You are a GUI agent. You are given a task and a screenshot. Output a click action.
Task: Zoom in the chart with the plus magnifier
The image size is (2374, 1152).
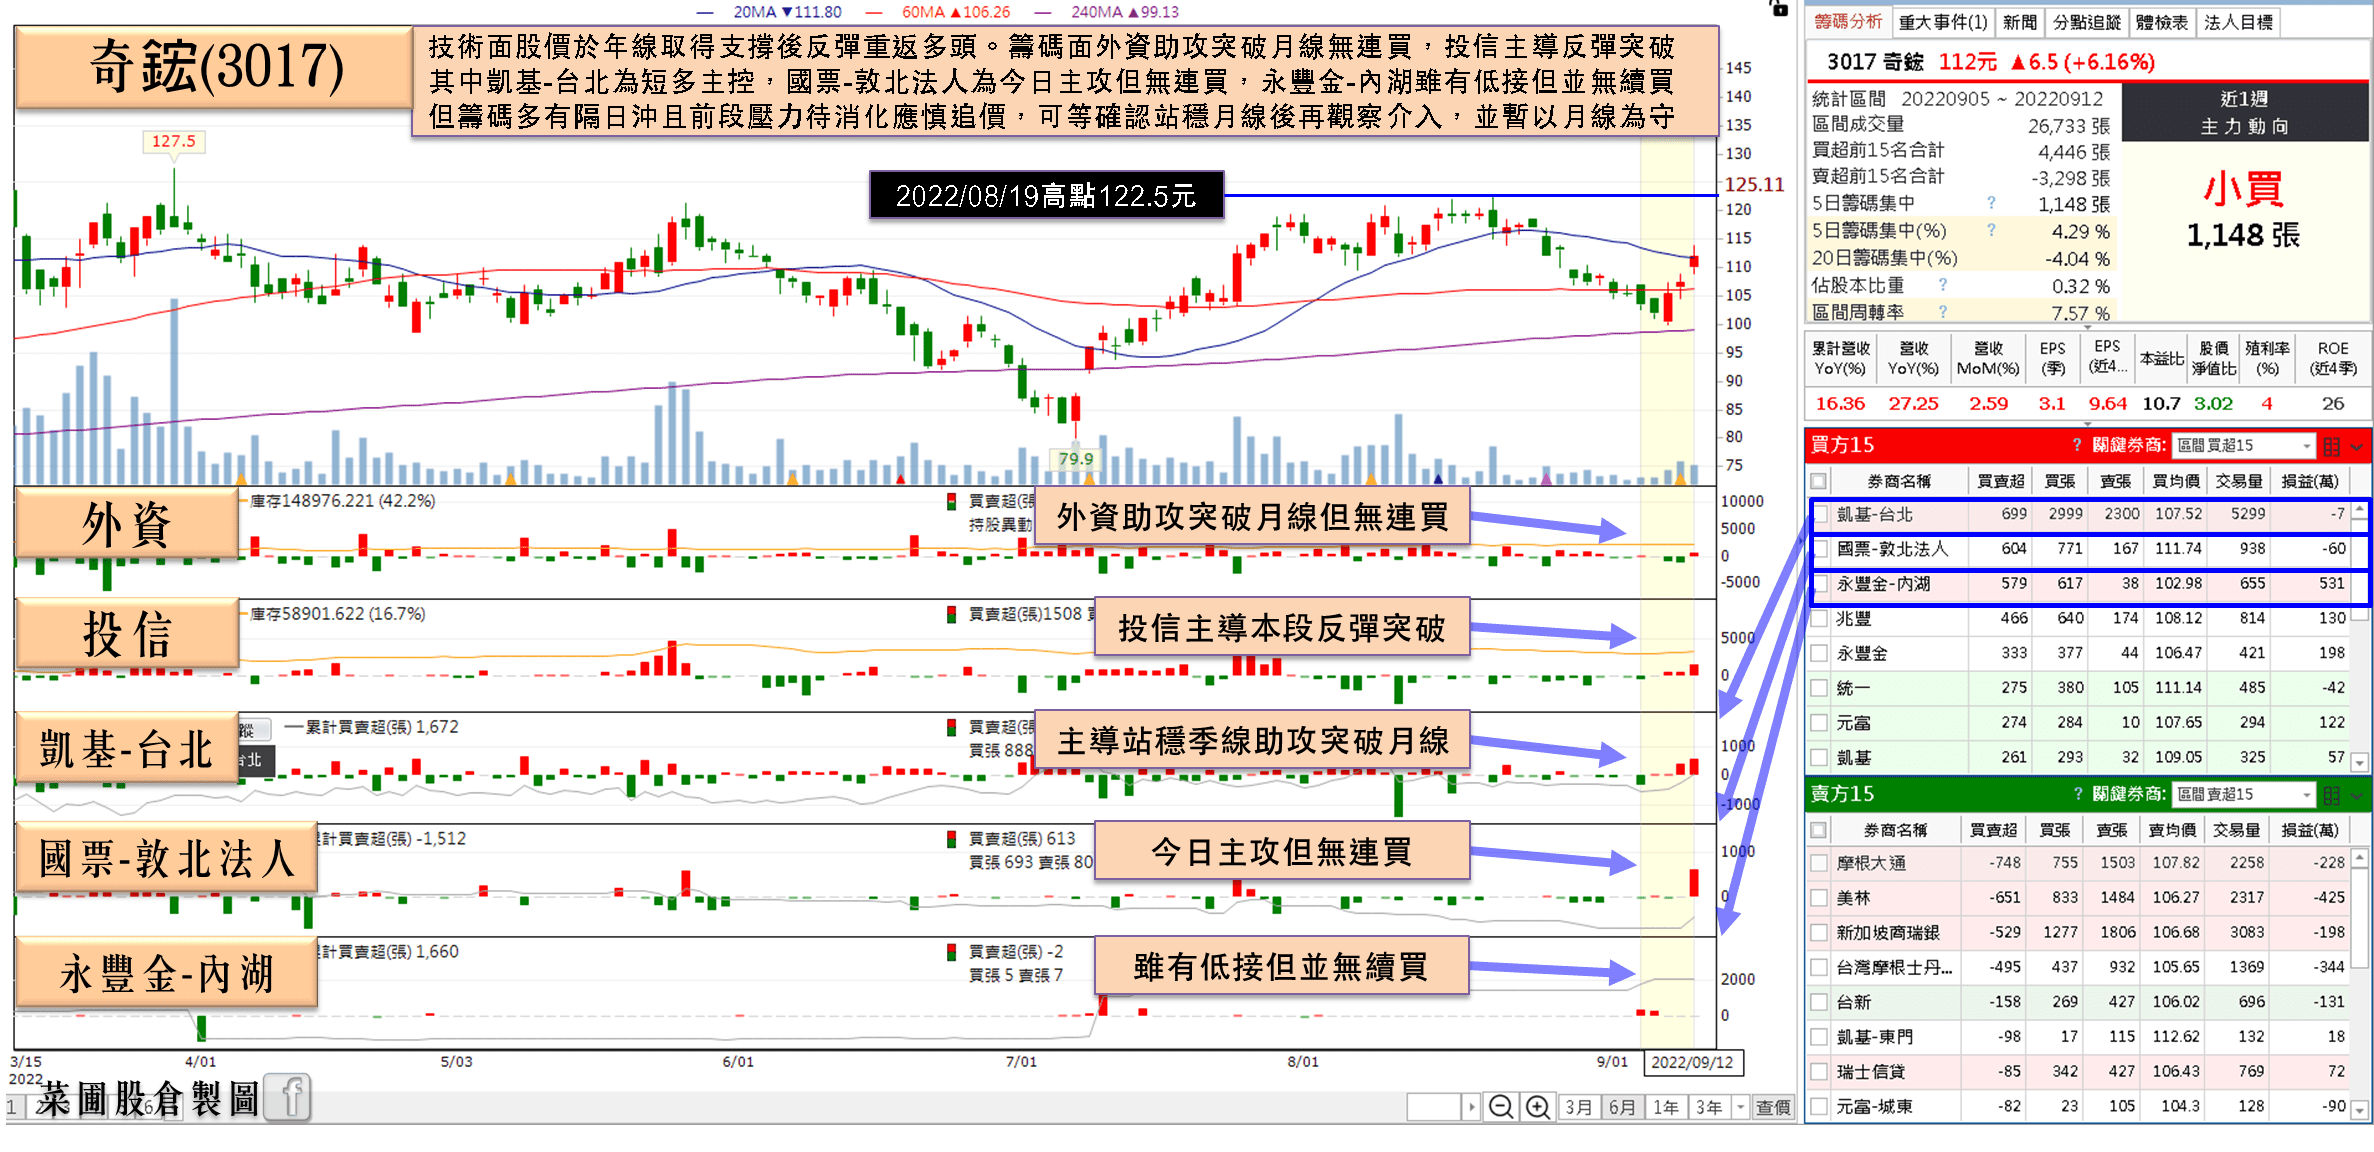(1538, 1107)
